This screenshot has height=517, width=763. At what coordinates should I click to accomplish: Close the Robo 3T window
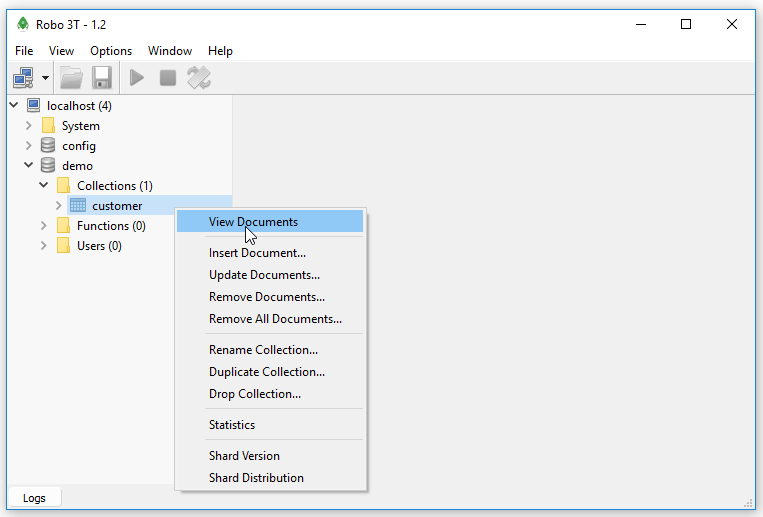point(731,24)
